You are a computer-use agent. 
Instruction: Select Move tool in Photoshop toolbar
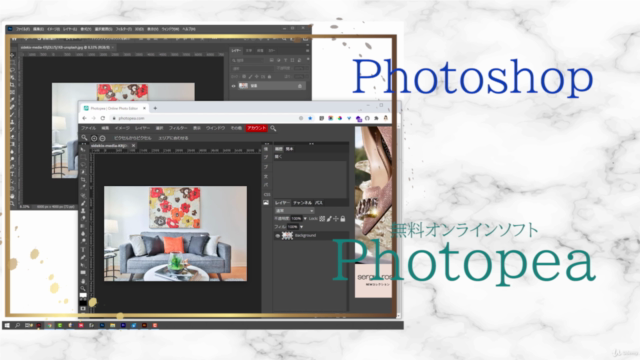[13, 55]
